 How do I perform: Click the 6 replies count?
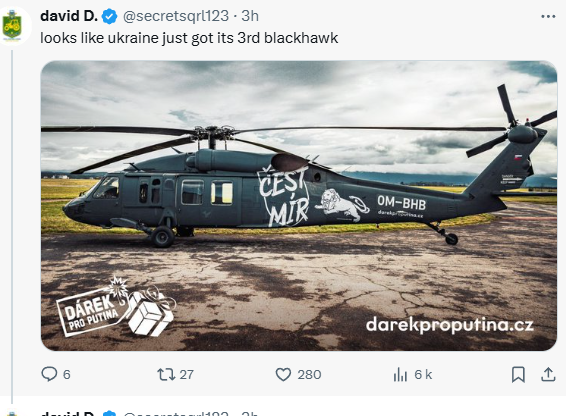coord(67,374)
